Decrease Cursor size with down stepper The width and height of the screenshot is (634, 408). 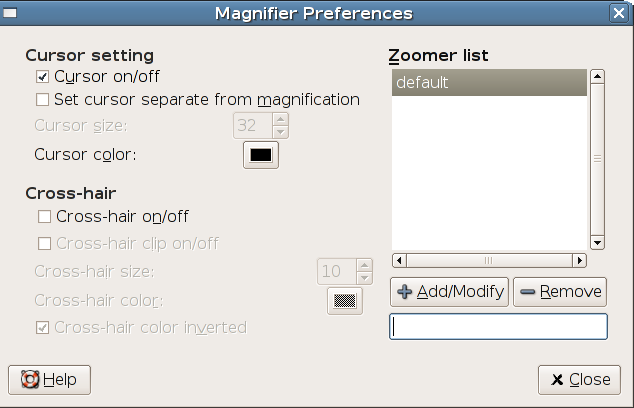coord(280,131)
